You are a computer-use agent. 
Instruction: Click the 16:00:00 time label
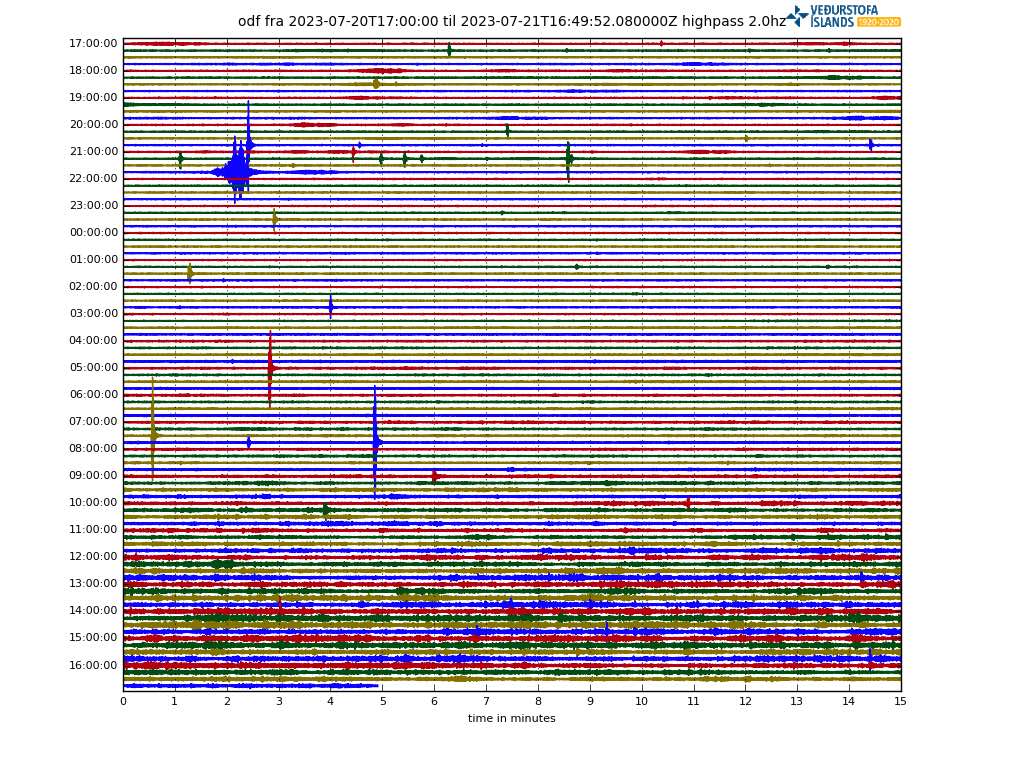click(93, 665)
